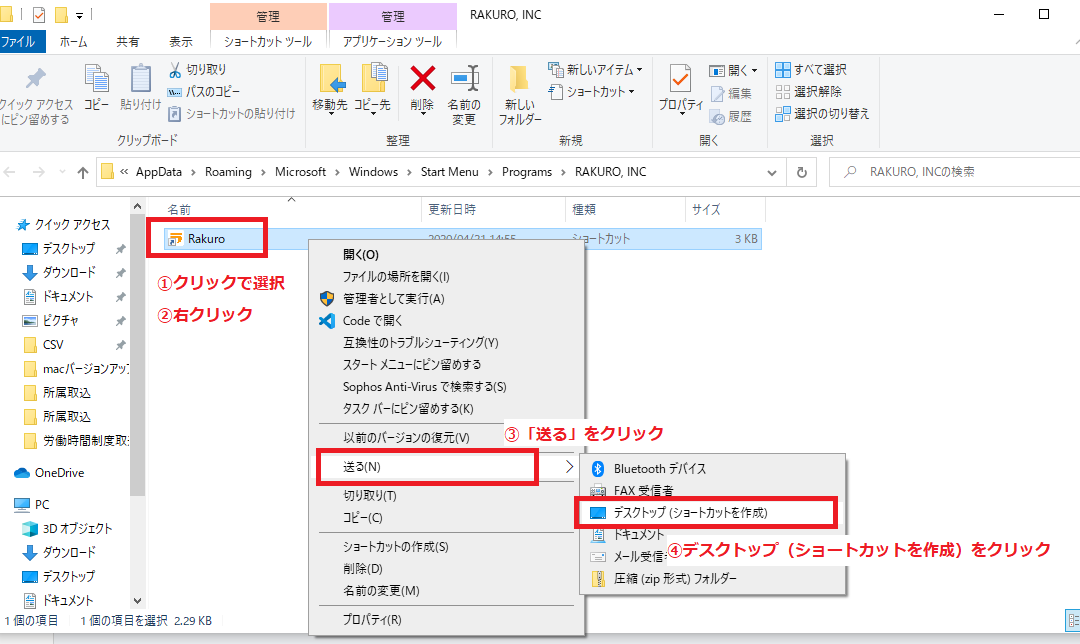
Task: Click the back navigation arrow
Action: pyautogui.click(x=10, y=172)
